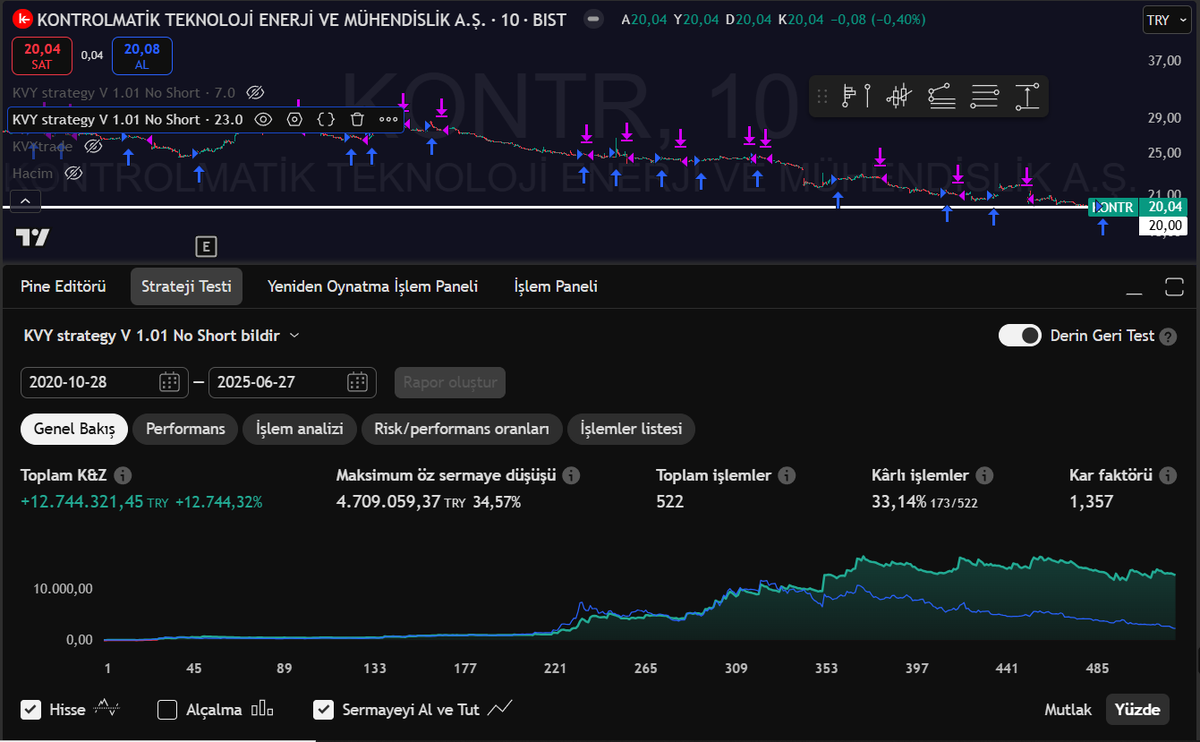1200x742 pixels.
Task: Click the +12.744.321,45 net profit value
Action: click(x=83, y=502)
